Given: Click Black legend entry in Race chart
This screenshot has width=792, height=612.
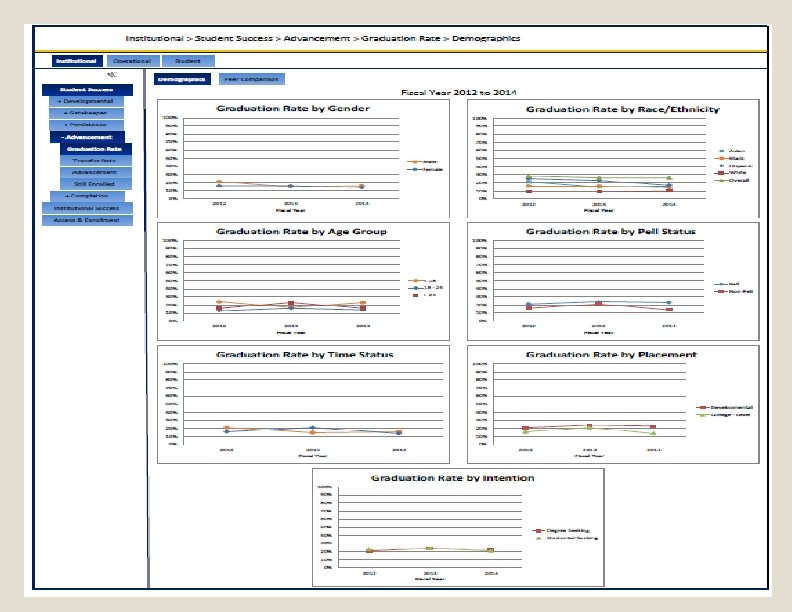Looking at the screenshot, I should [730, 159].
